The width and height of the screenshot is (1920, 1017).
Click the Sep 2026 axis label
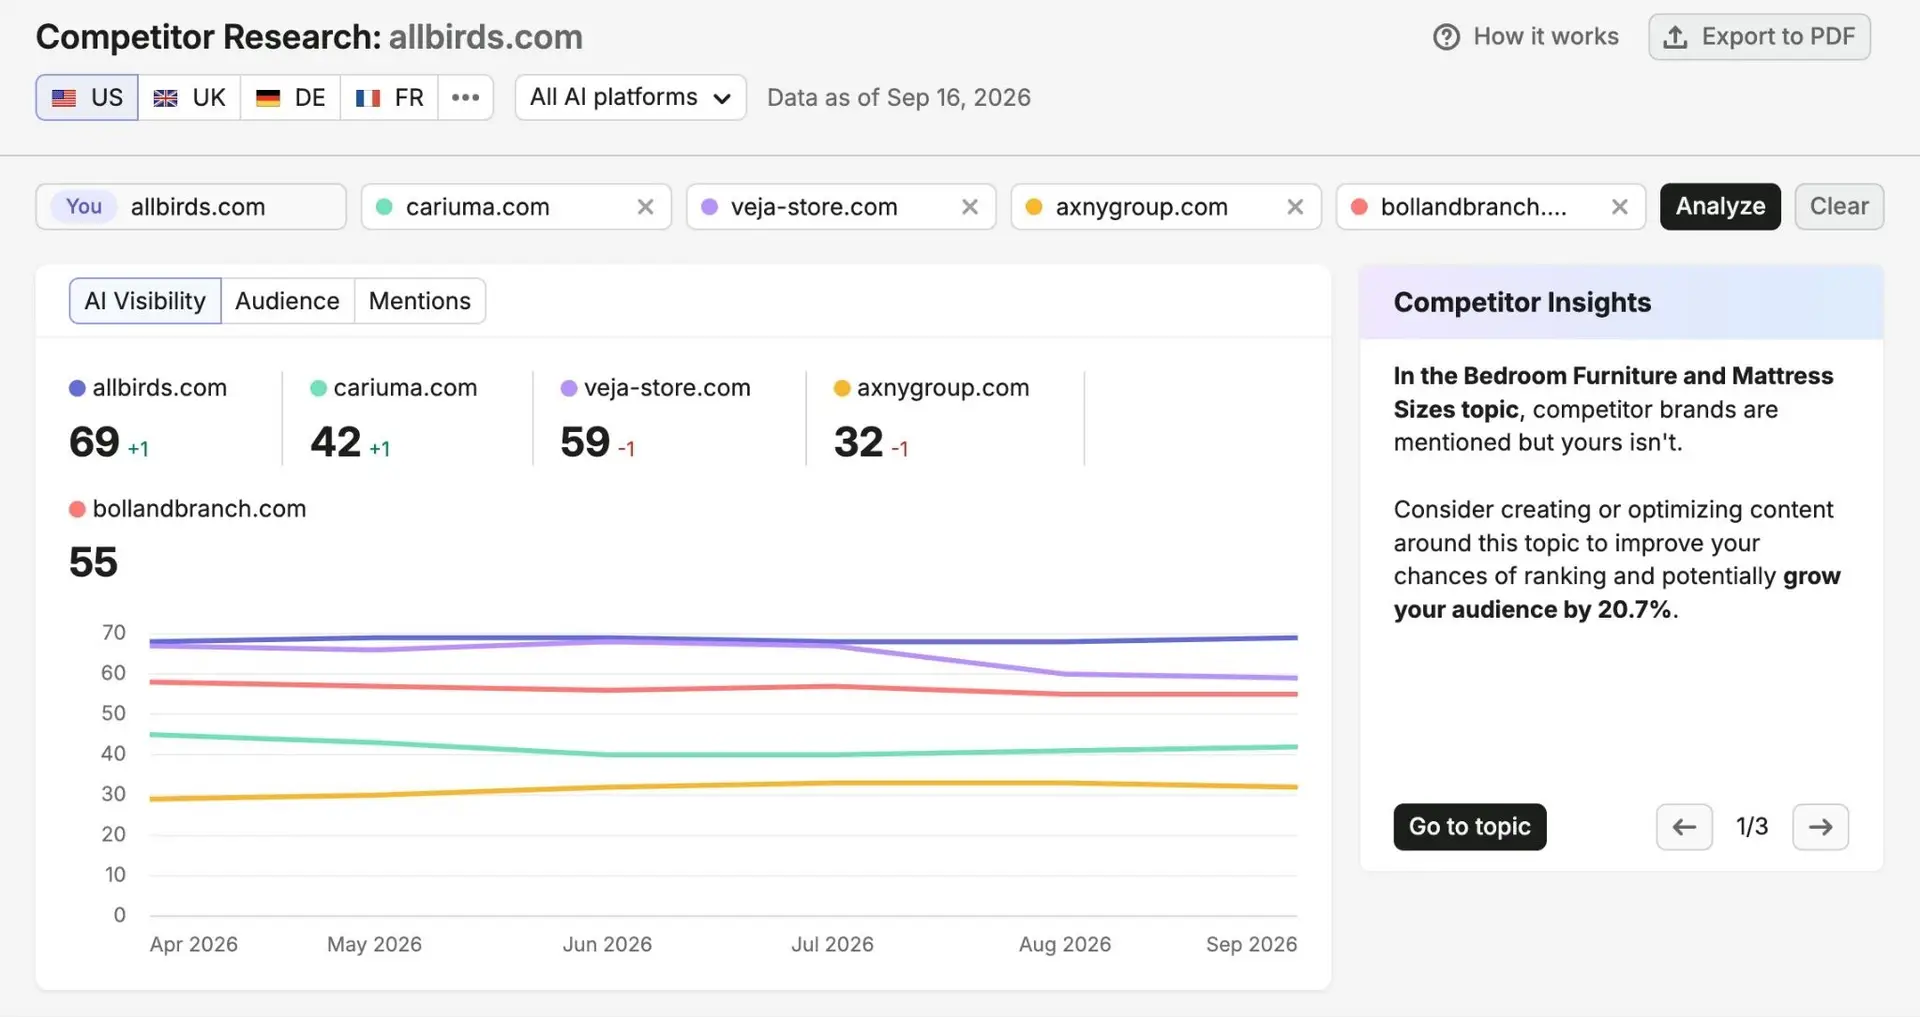1251,944
